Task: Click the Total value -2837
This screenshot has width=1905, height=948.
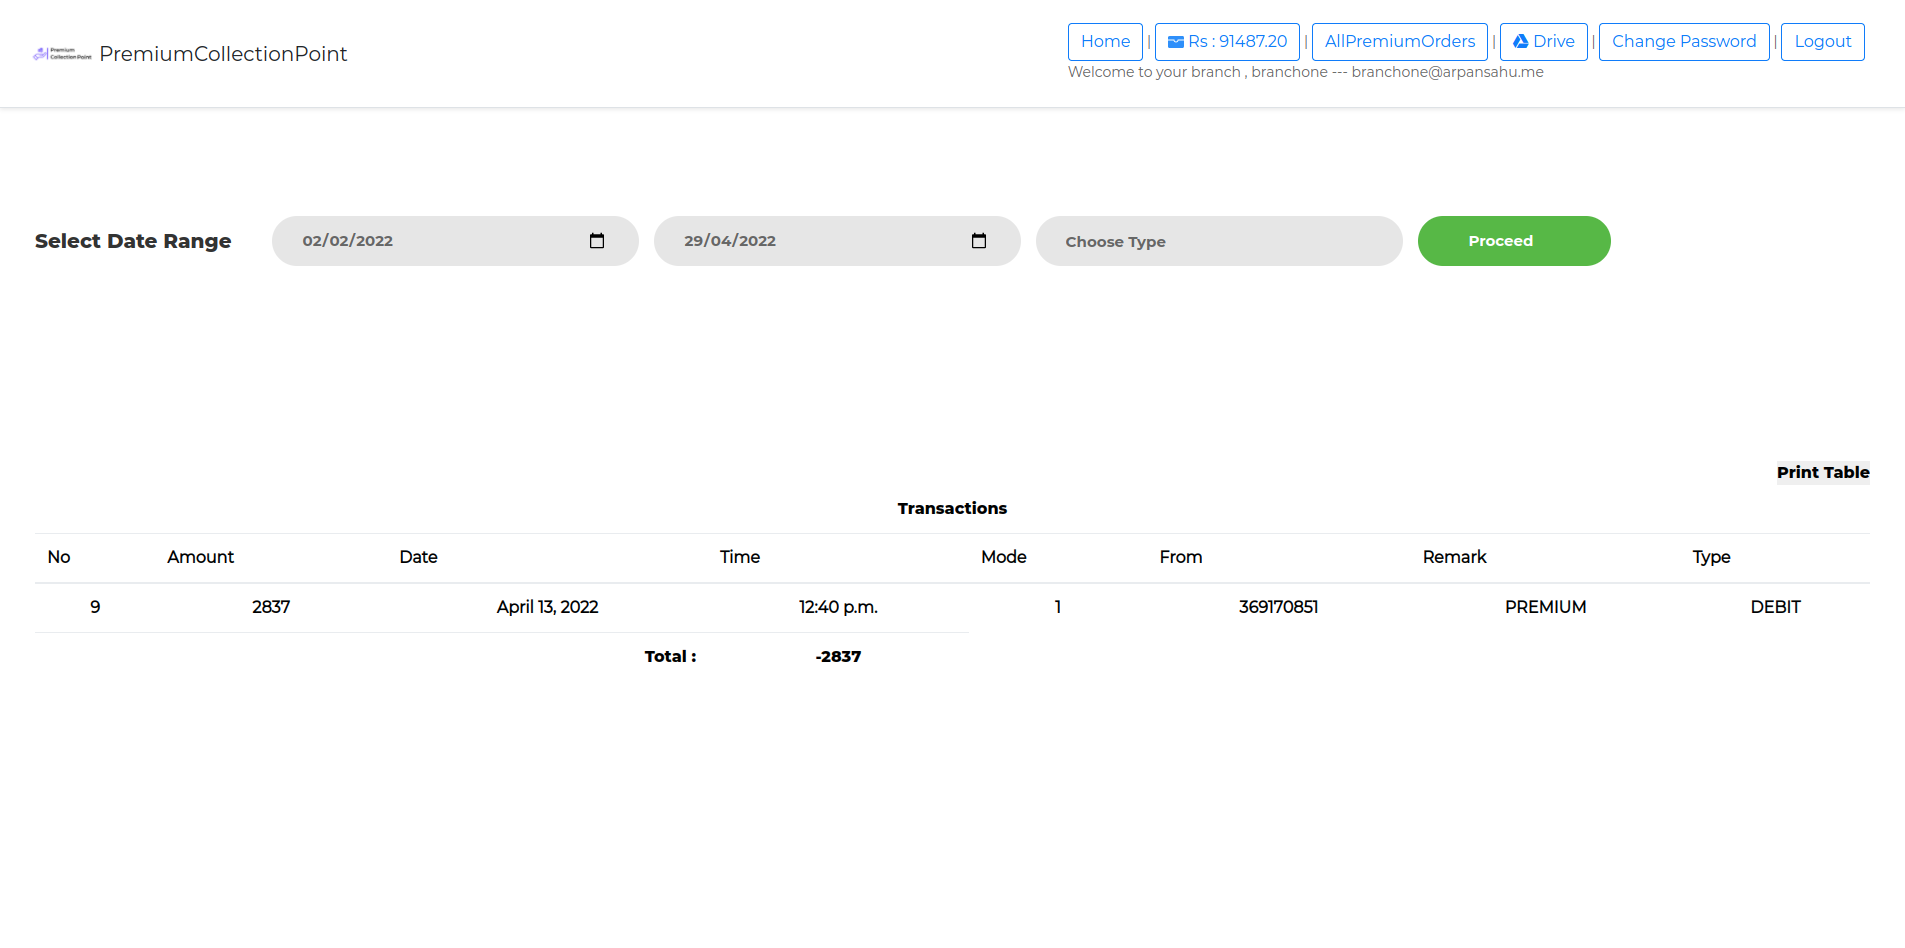Action: tap(838, 657)
